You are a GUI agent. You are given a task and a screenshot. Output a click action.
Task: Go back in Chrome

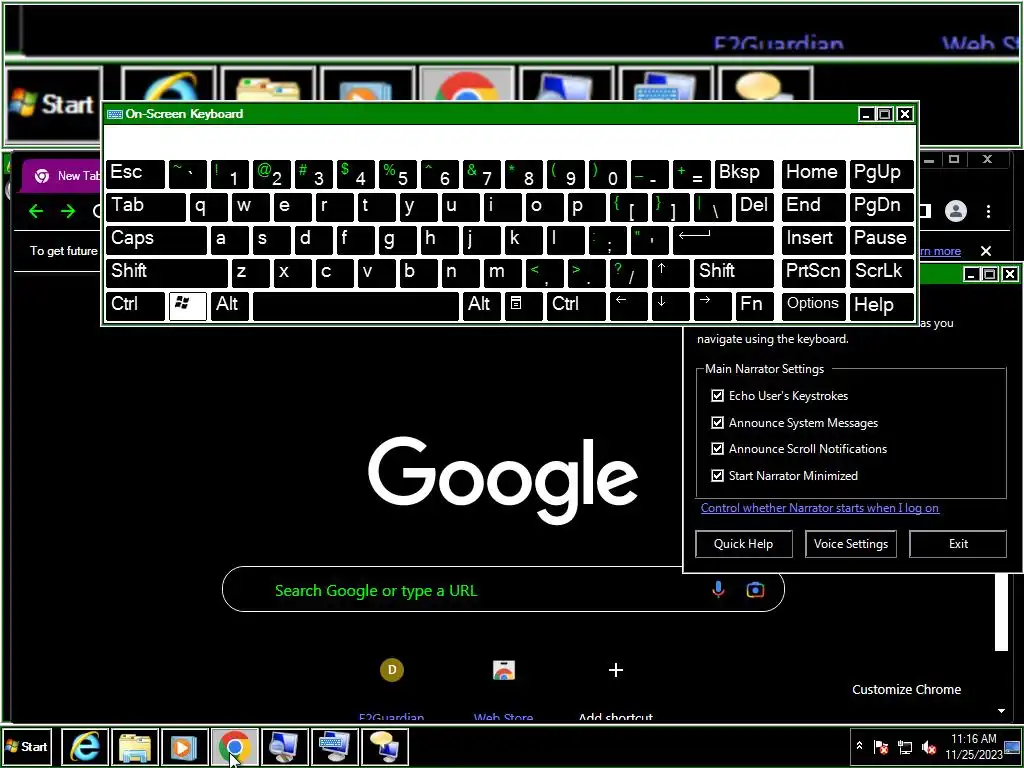pyautogui.click(x=36, y=211)
